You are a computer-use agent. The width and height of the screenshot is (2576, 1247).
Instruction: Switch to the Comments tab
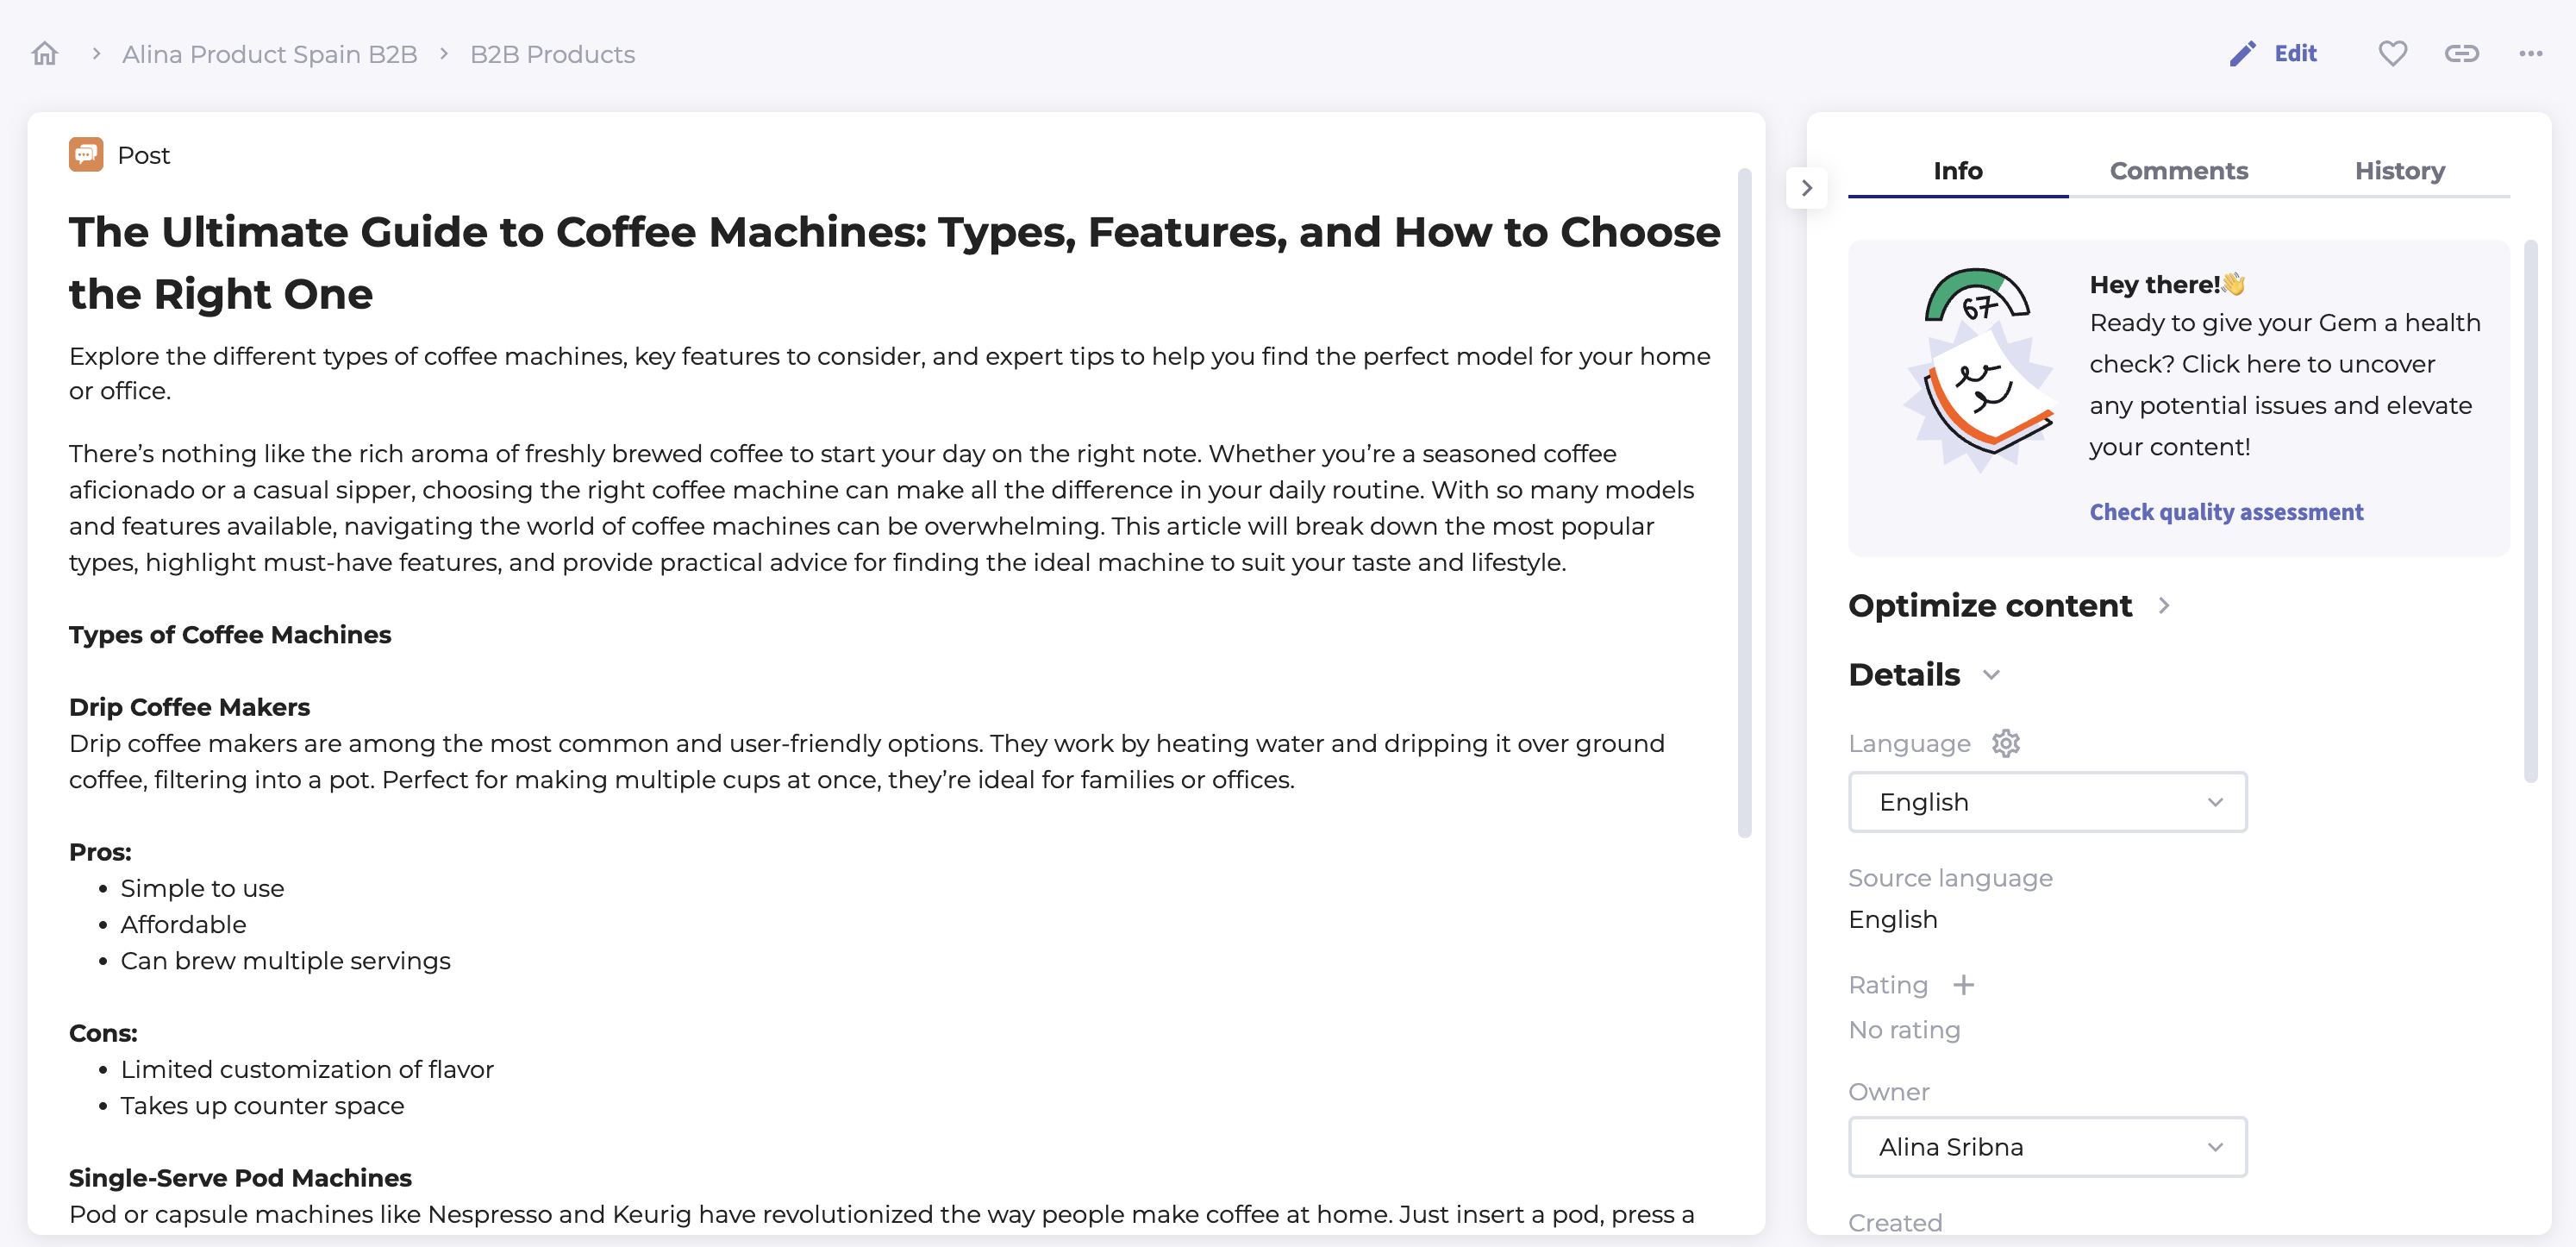[x=2178, y=171]
